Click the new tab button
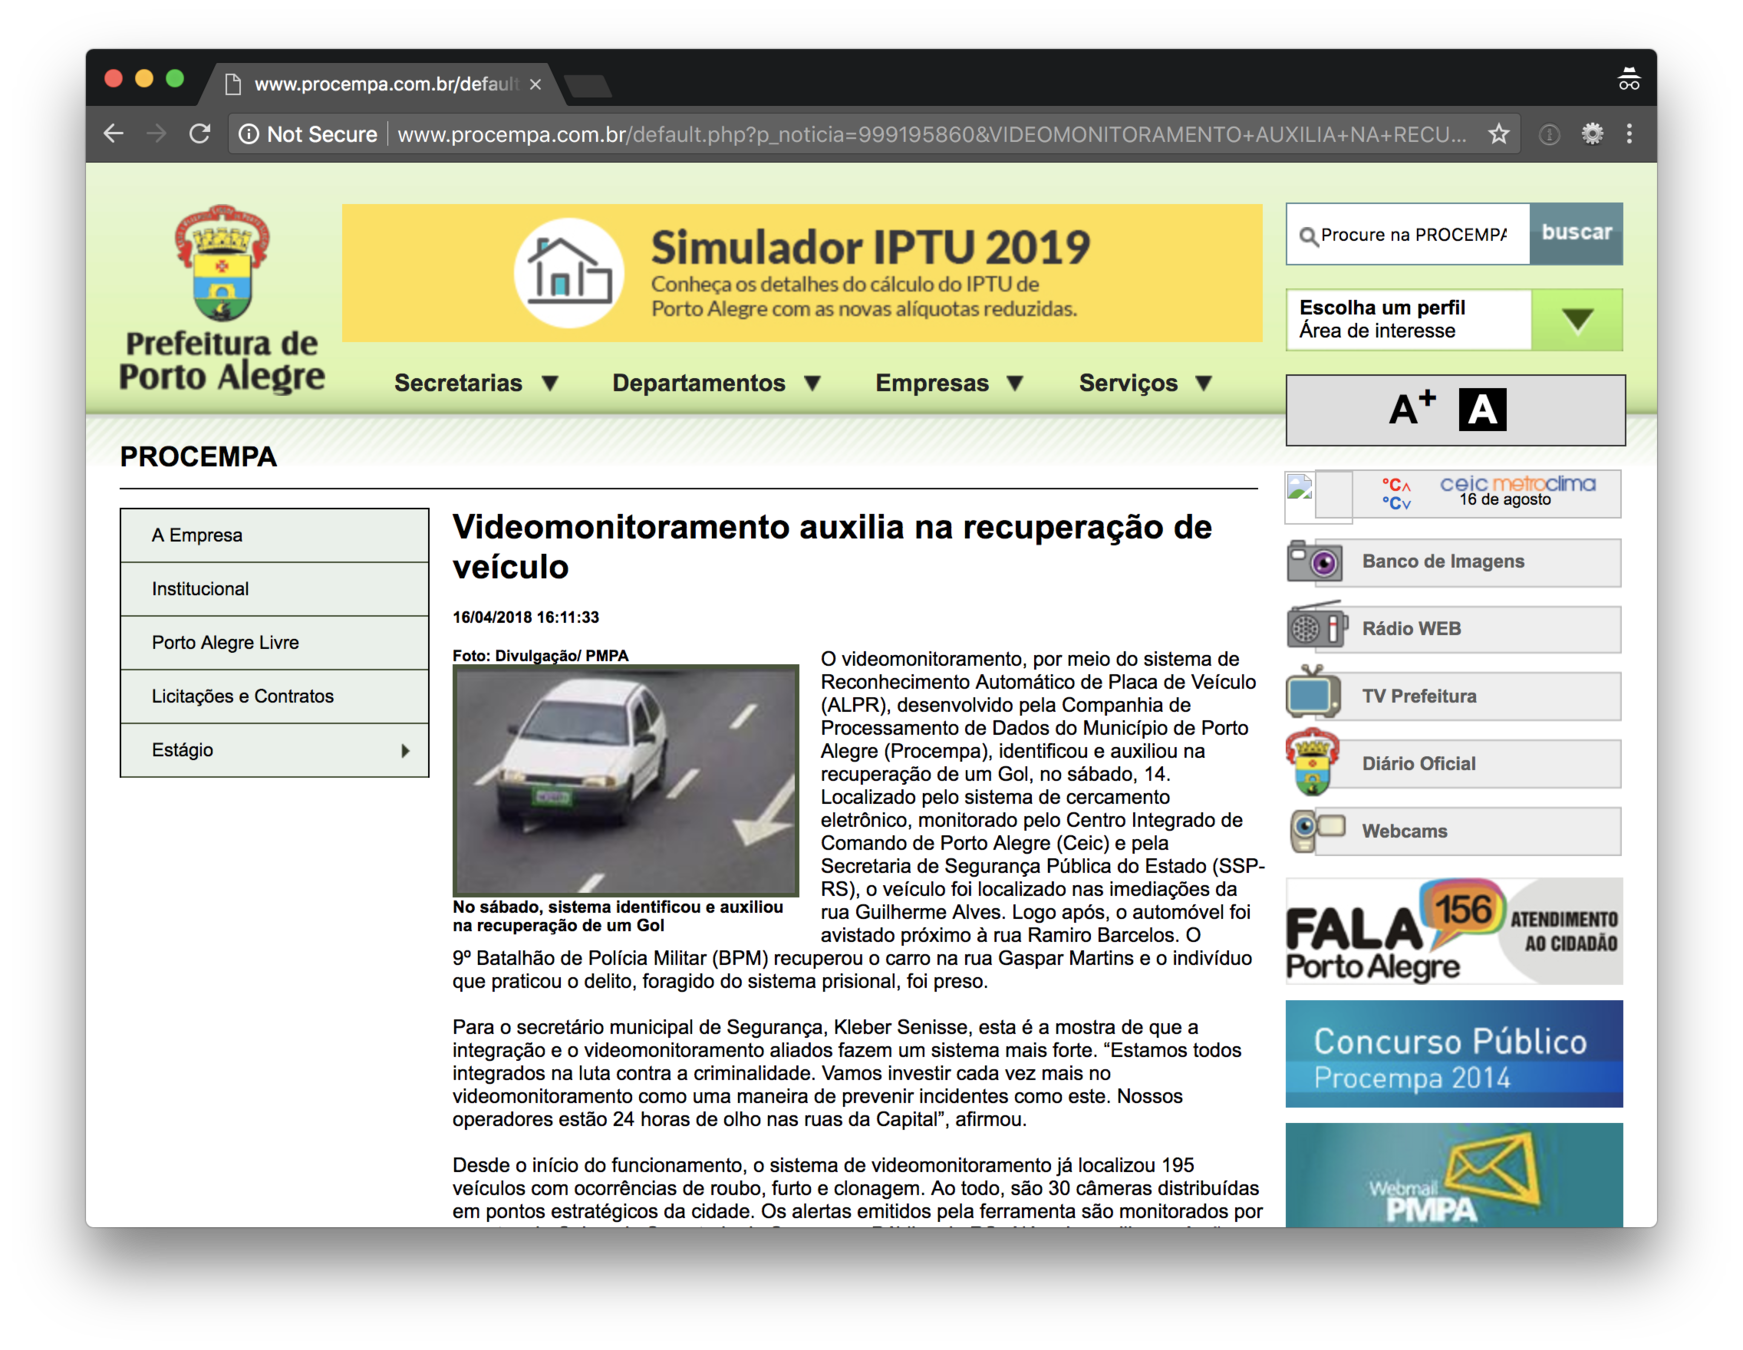 [x=588, y=87]
